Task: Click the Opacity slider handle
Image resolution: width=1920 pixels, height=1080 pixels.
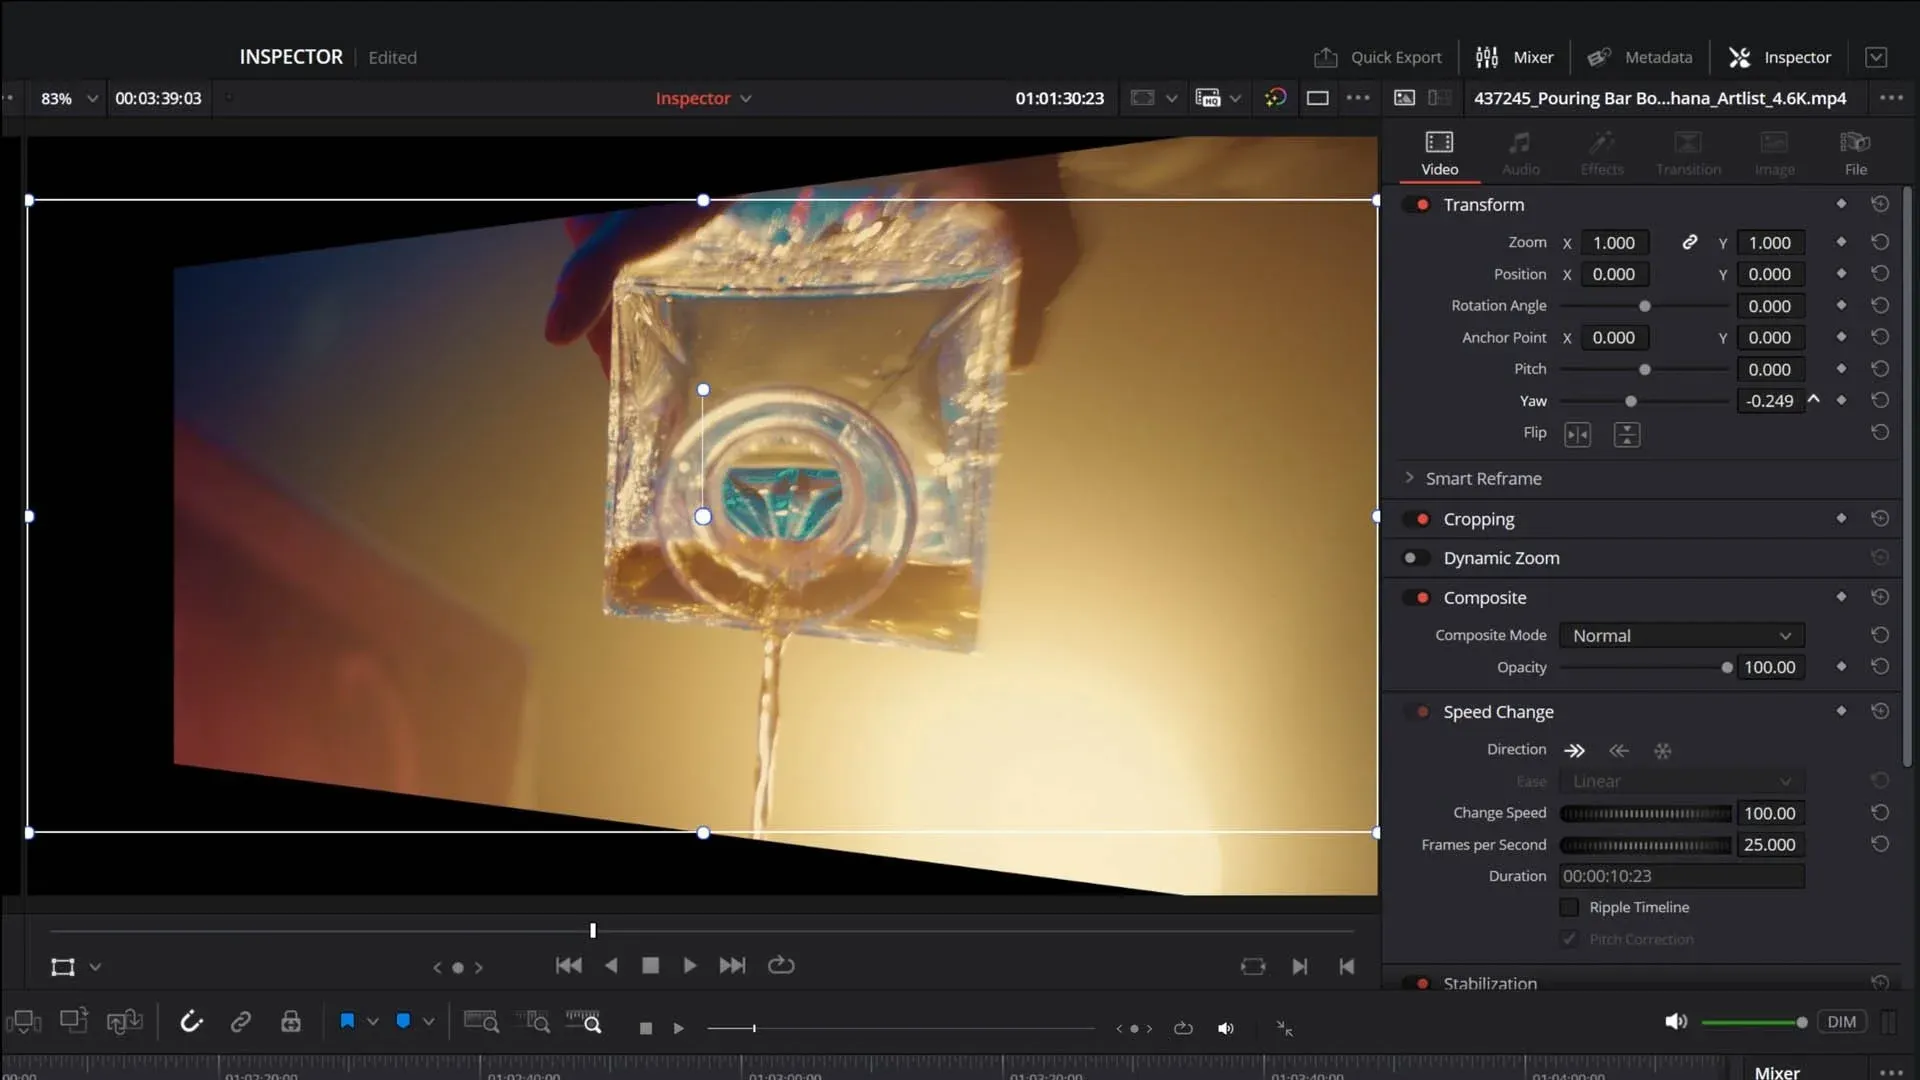Action: (x=1726, y=667)
